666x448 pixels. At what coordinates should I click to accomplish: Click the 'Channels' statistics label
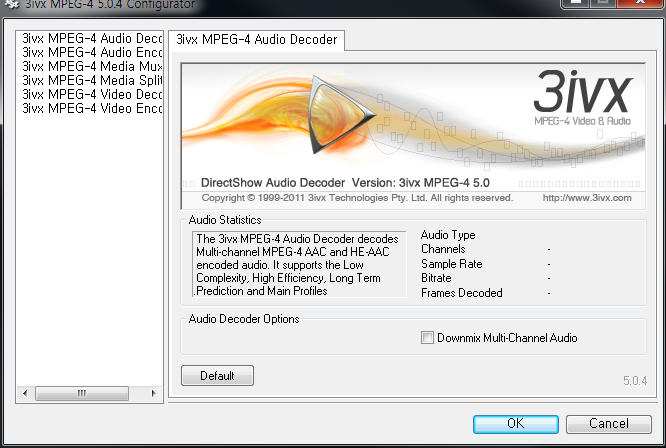[x=443, y=249]
